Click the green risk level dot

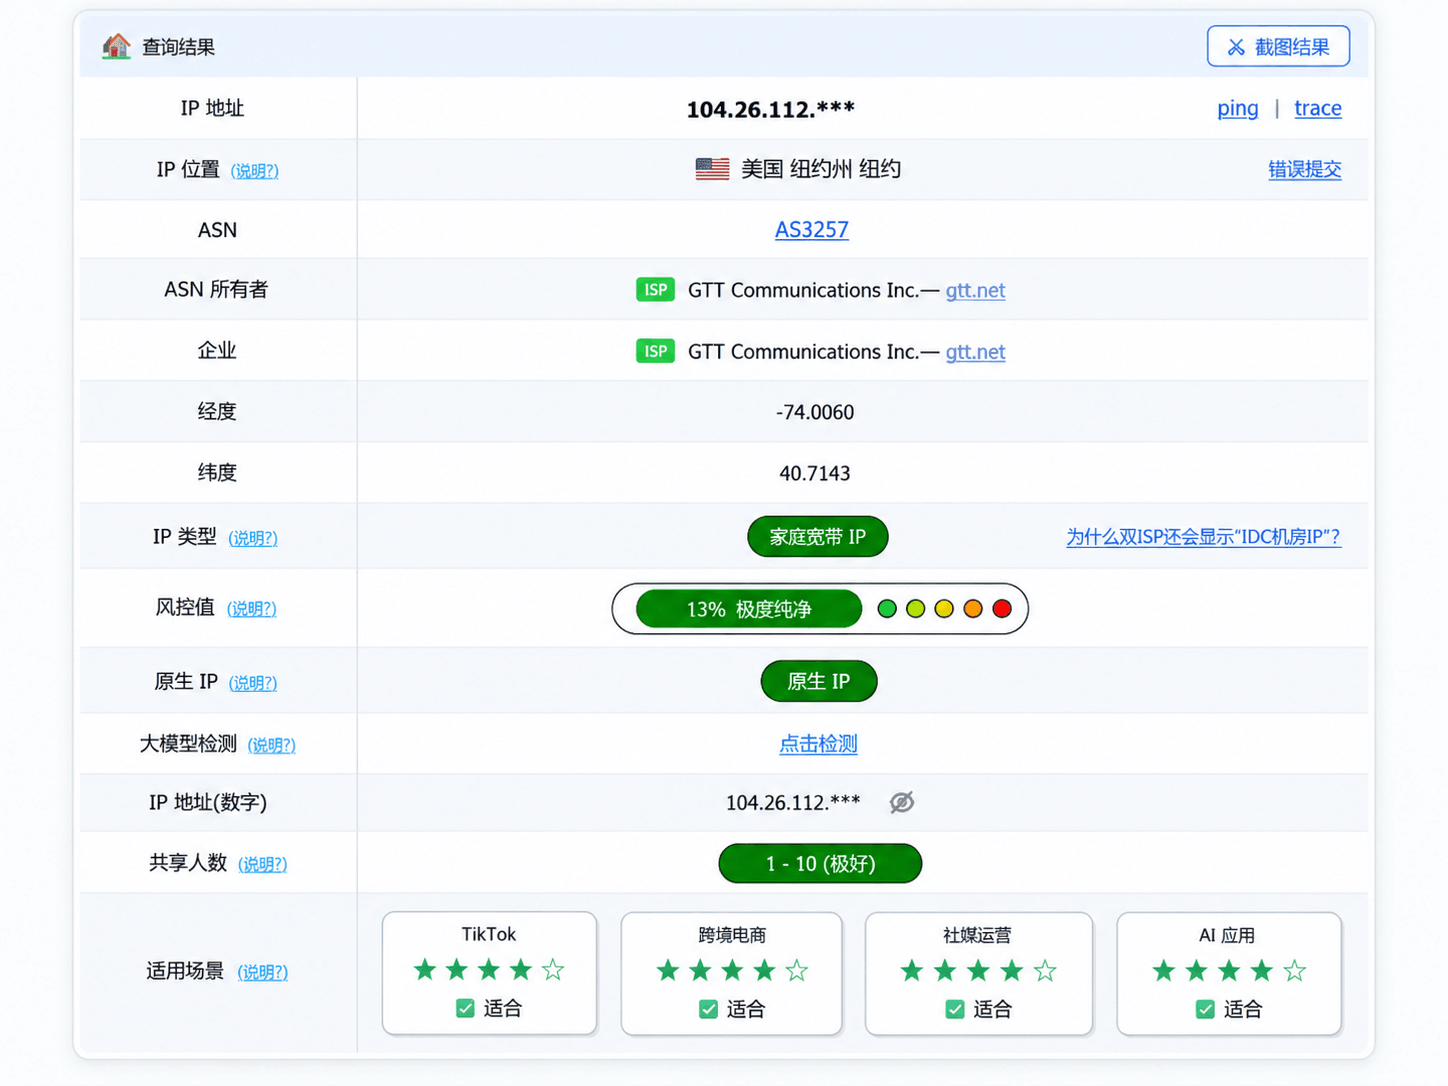pos(886,608)
